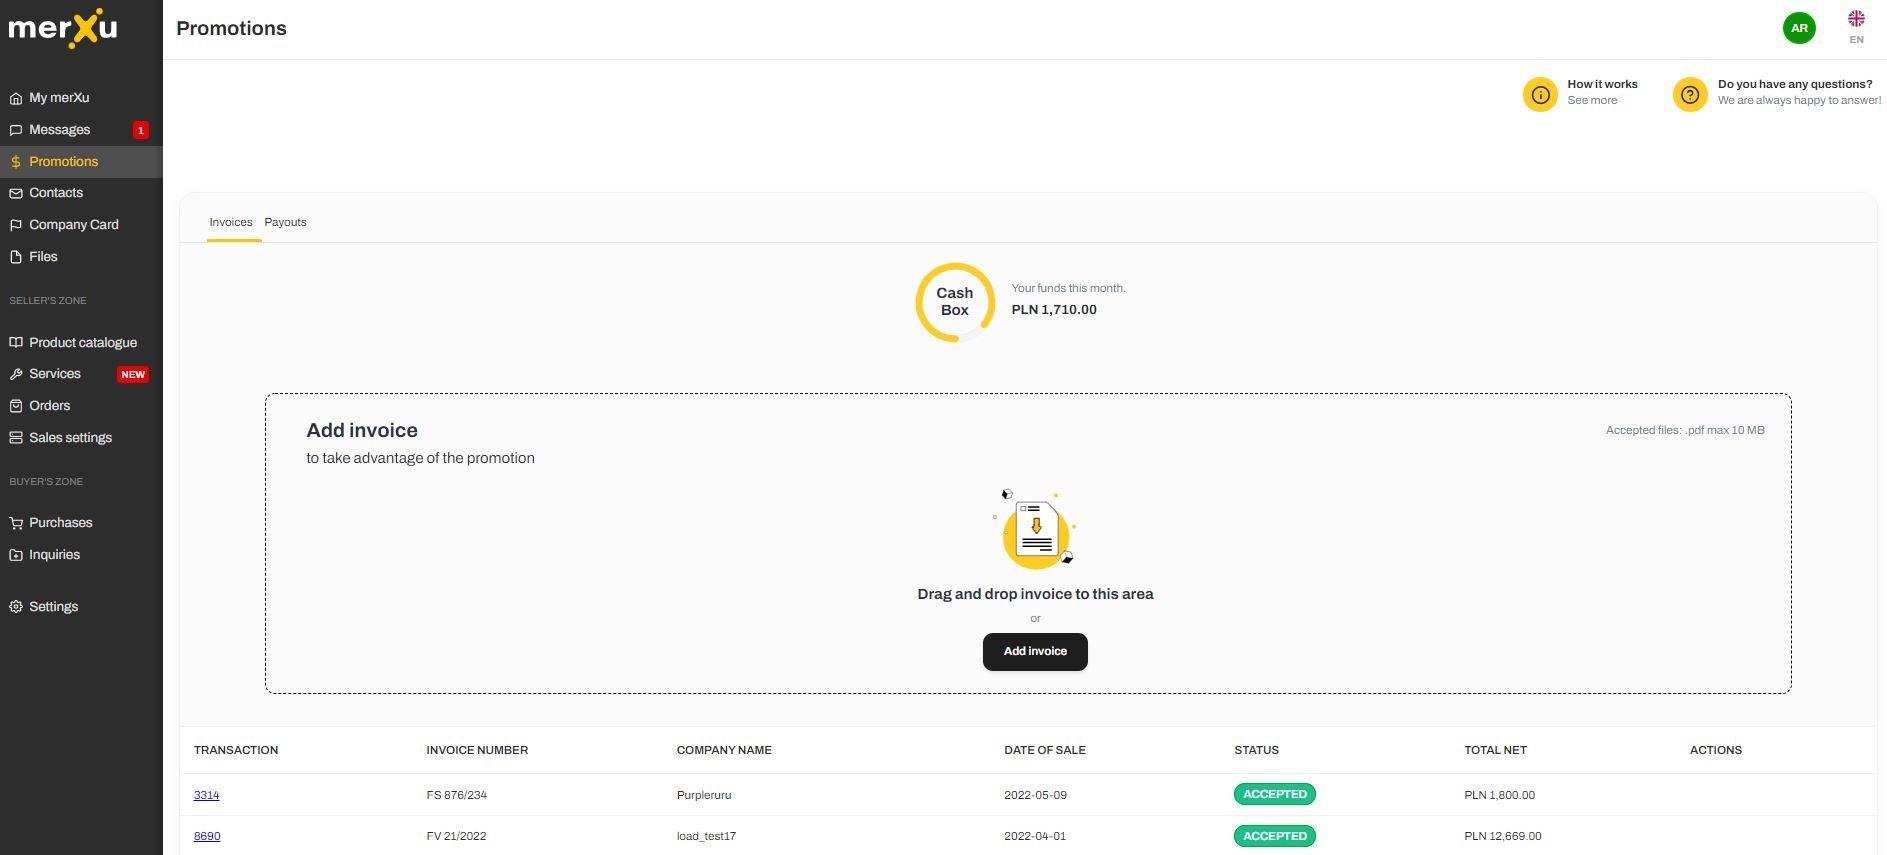Switch to the Payouts tab
Image resolution: width=1887 pixels, height=855 pixels.
point(285,222)
